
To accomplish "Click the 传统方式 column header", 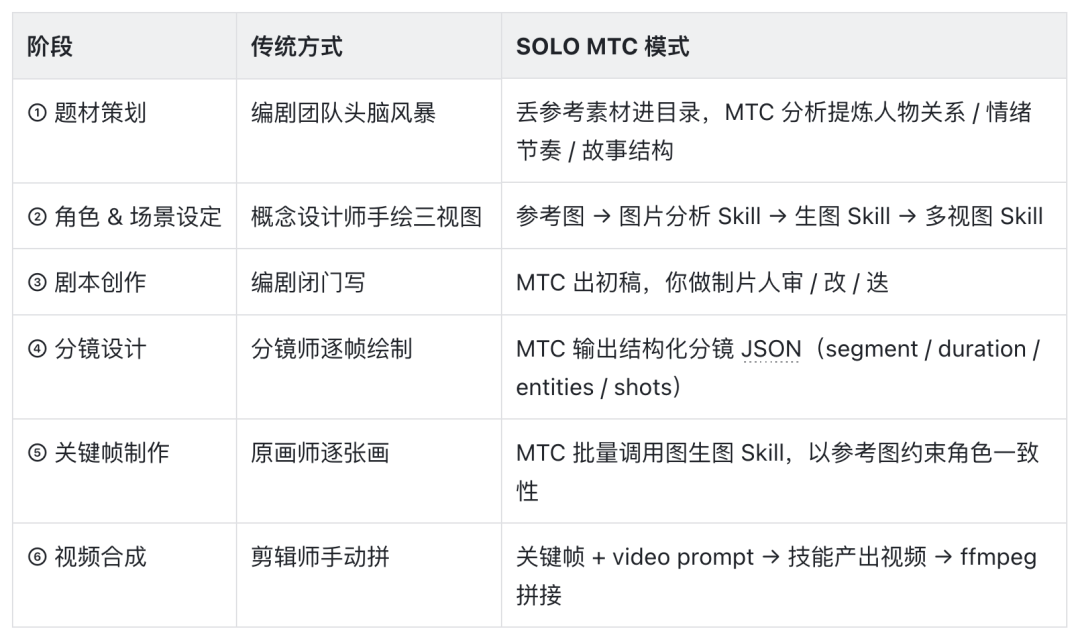I will tap(296, 46).
